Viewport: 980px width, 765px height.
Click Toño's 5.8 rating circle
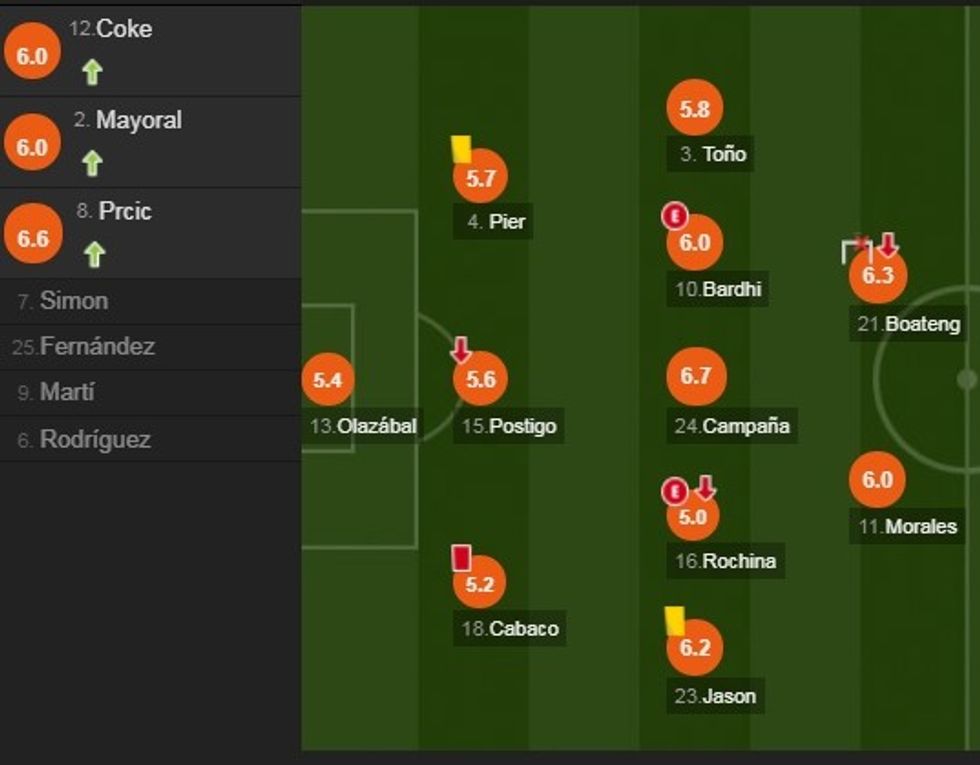point(694,110)
